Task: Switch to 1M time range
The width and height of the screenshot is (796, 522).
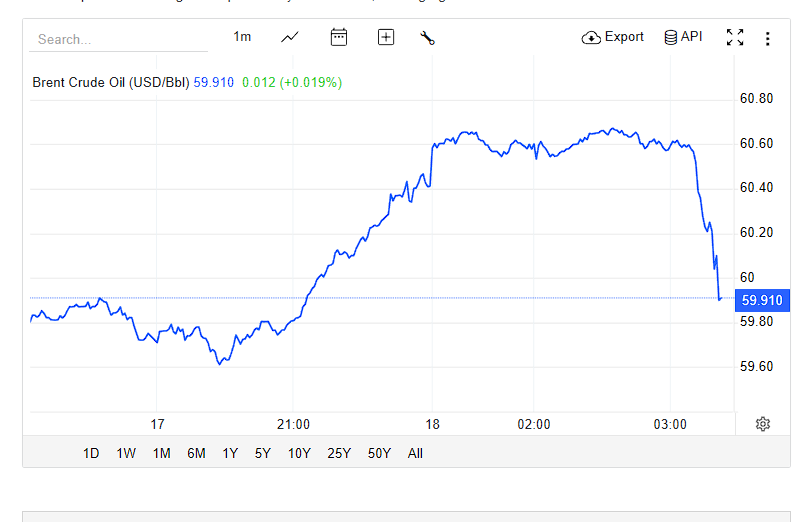Action: (161, 453)
